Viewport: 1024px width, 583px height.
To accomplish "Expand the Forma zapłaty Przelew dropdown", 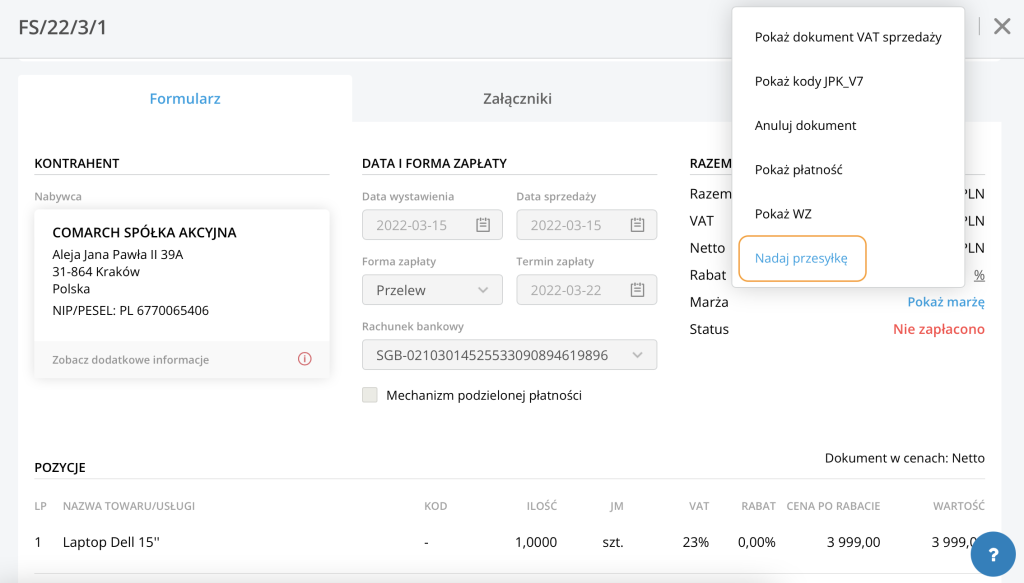I will pyautogui.click(x=432, y=290).
